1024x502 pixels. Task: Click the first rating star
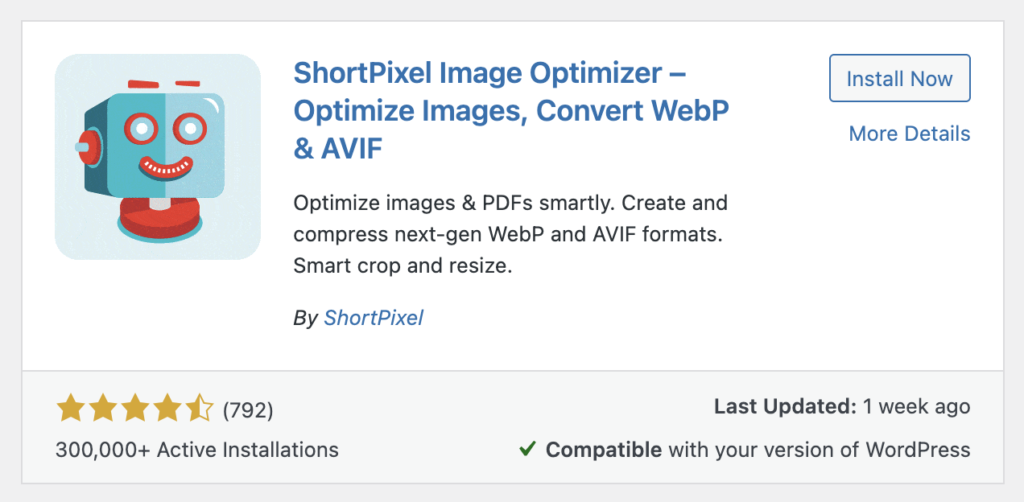pyautogui.click(x=70, y=408)
